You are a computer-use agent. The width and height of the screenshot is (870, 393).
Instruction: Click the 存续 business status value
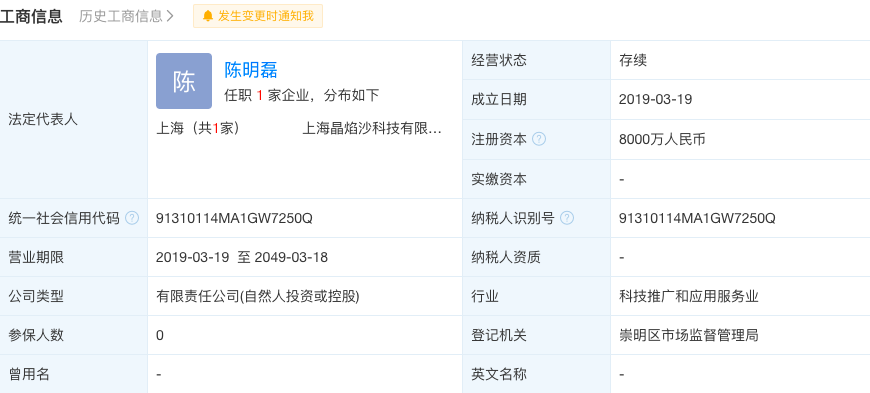633,60
